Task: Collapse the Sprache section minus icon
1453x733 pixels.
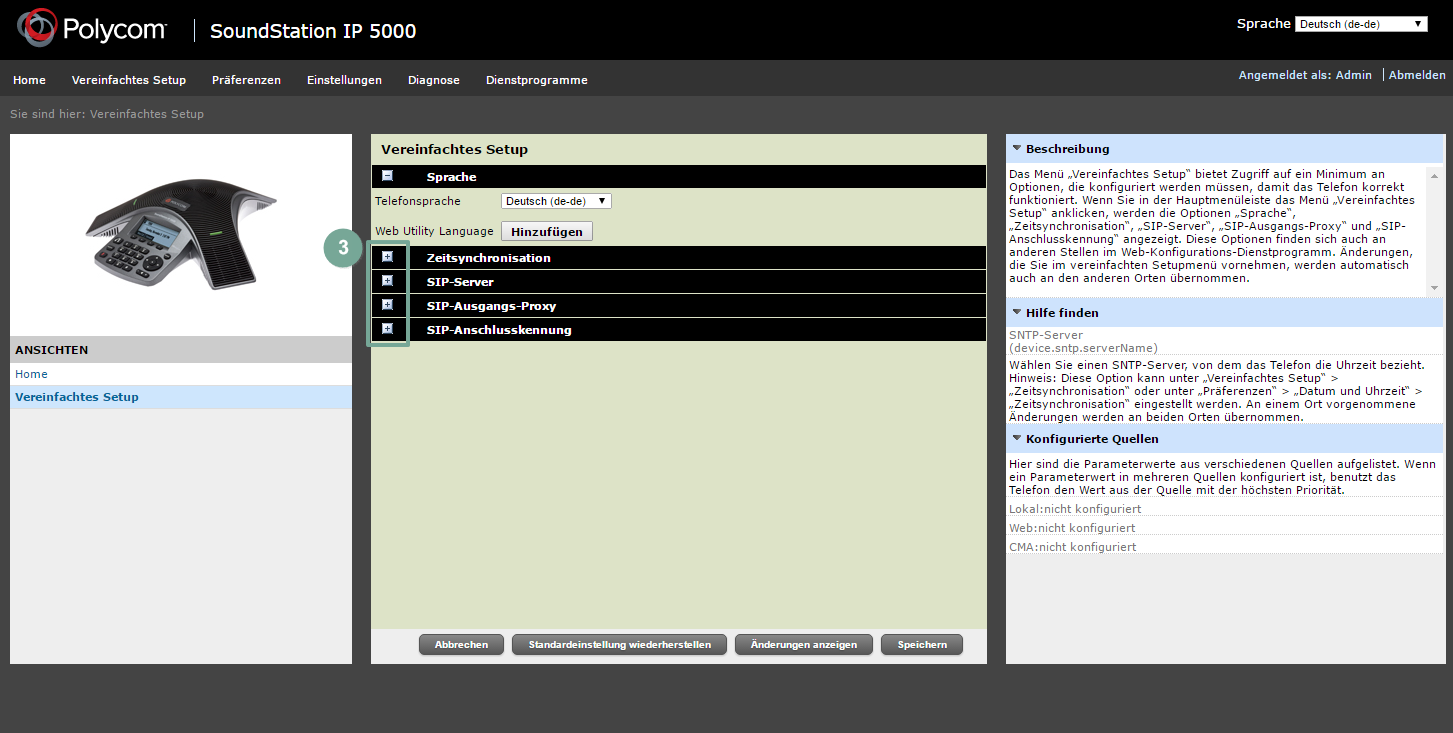Action: click(388, 176)
